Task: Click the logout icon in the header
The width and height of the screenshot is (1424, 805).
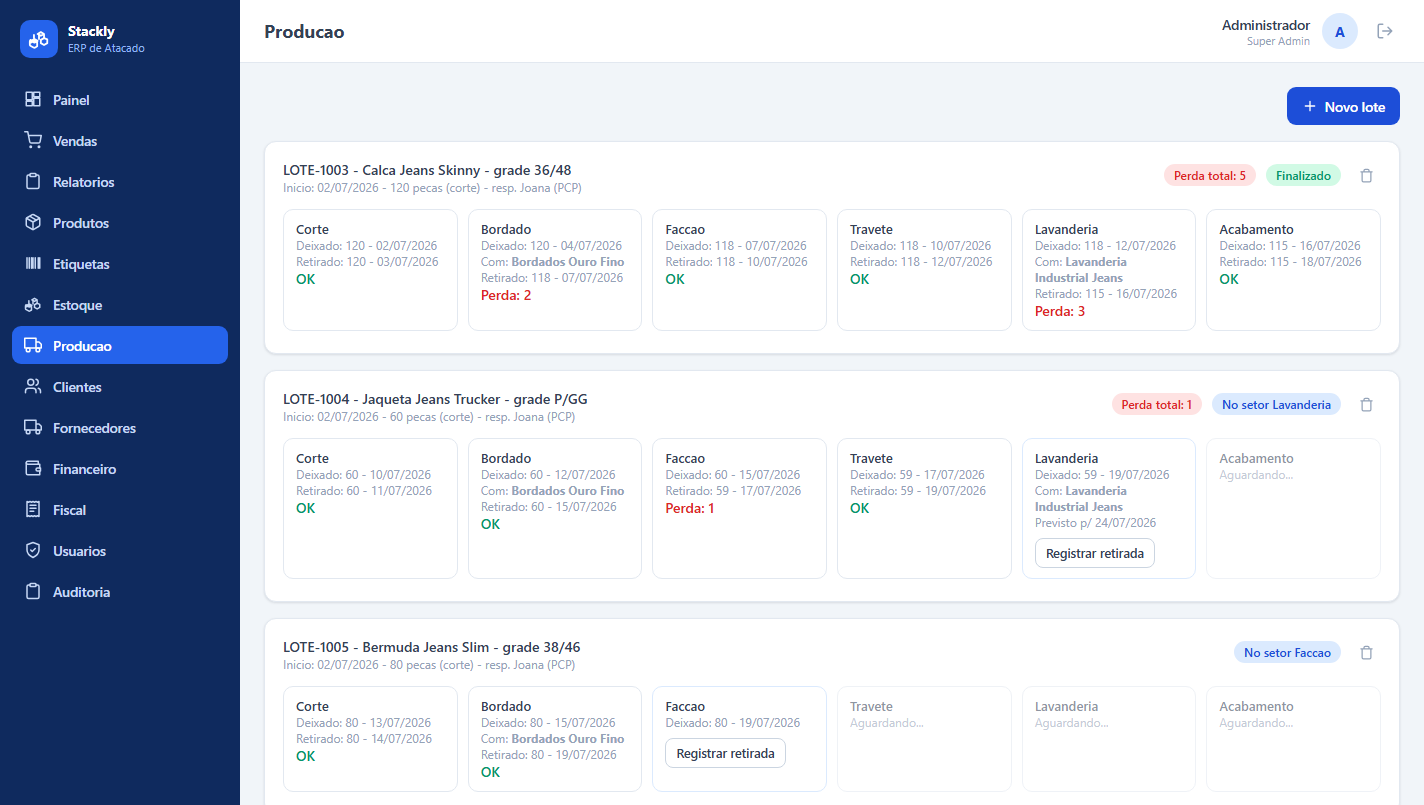Action: (1385, 31)
